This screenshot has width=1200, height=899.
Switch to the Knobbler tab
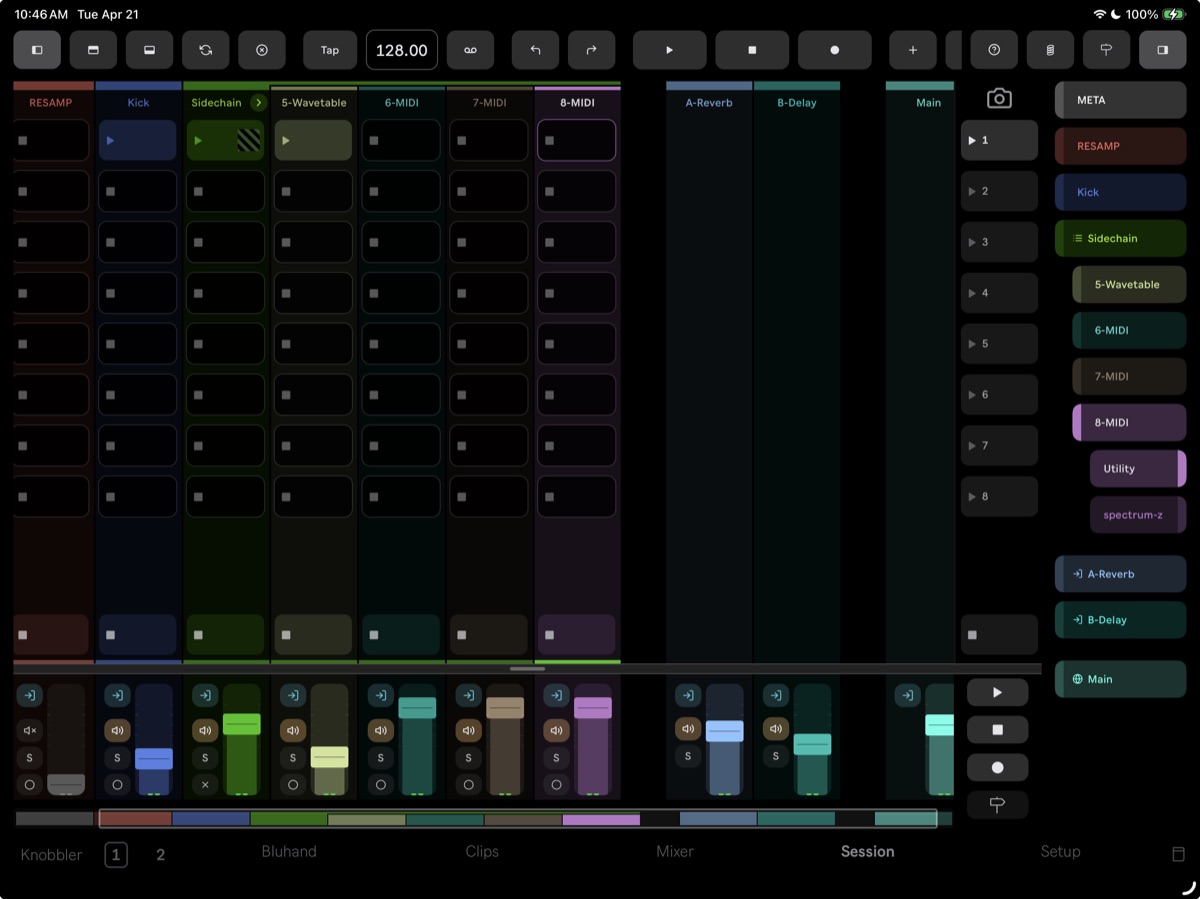click(52, 855)
